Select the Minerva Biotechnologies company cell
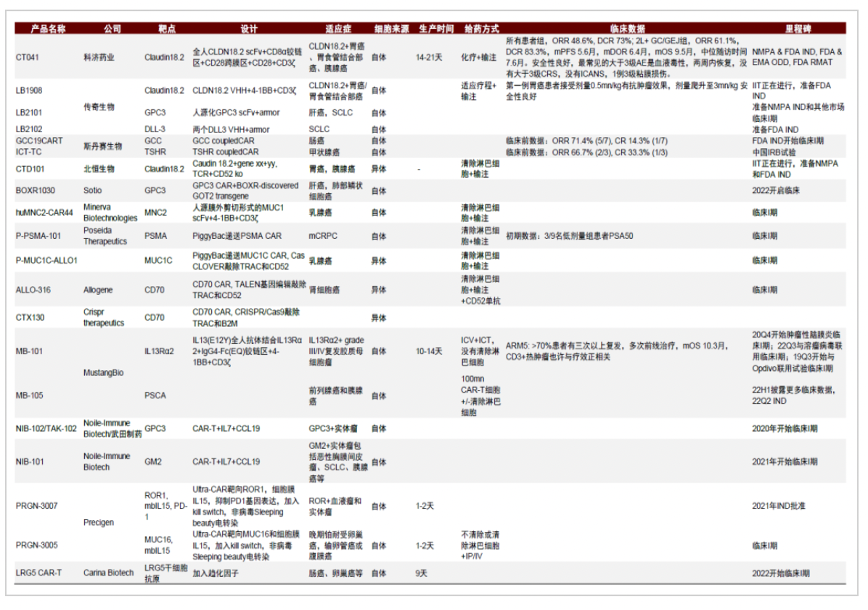 tap(110, 213)
